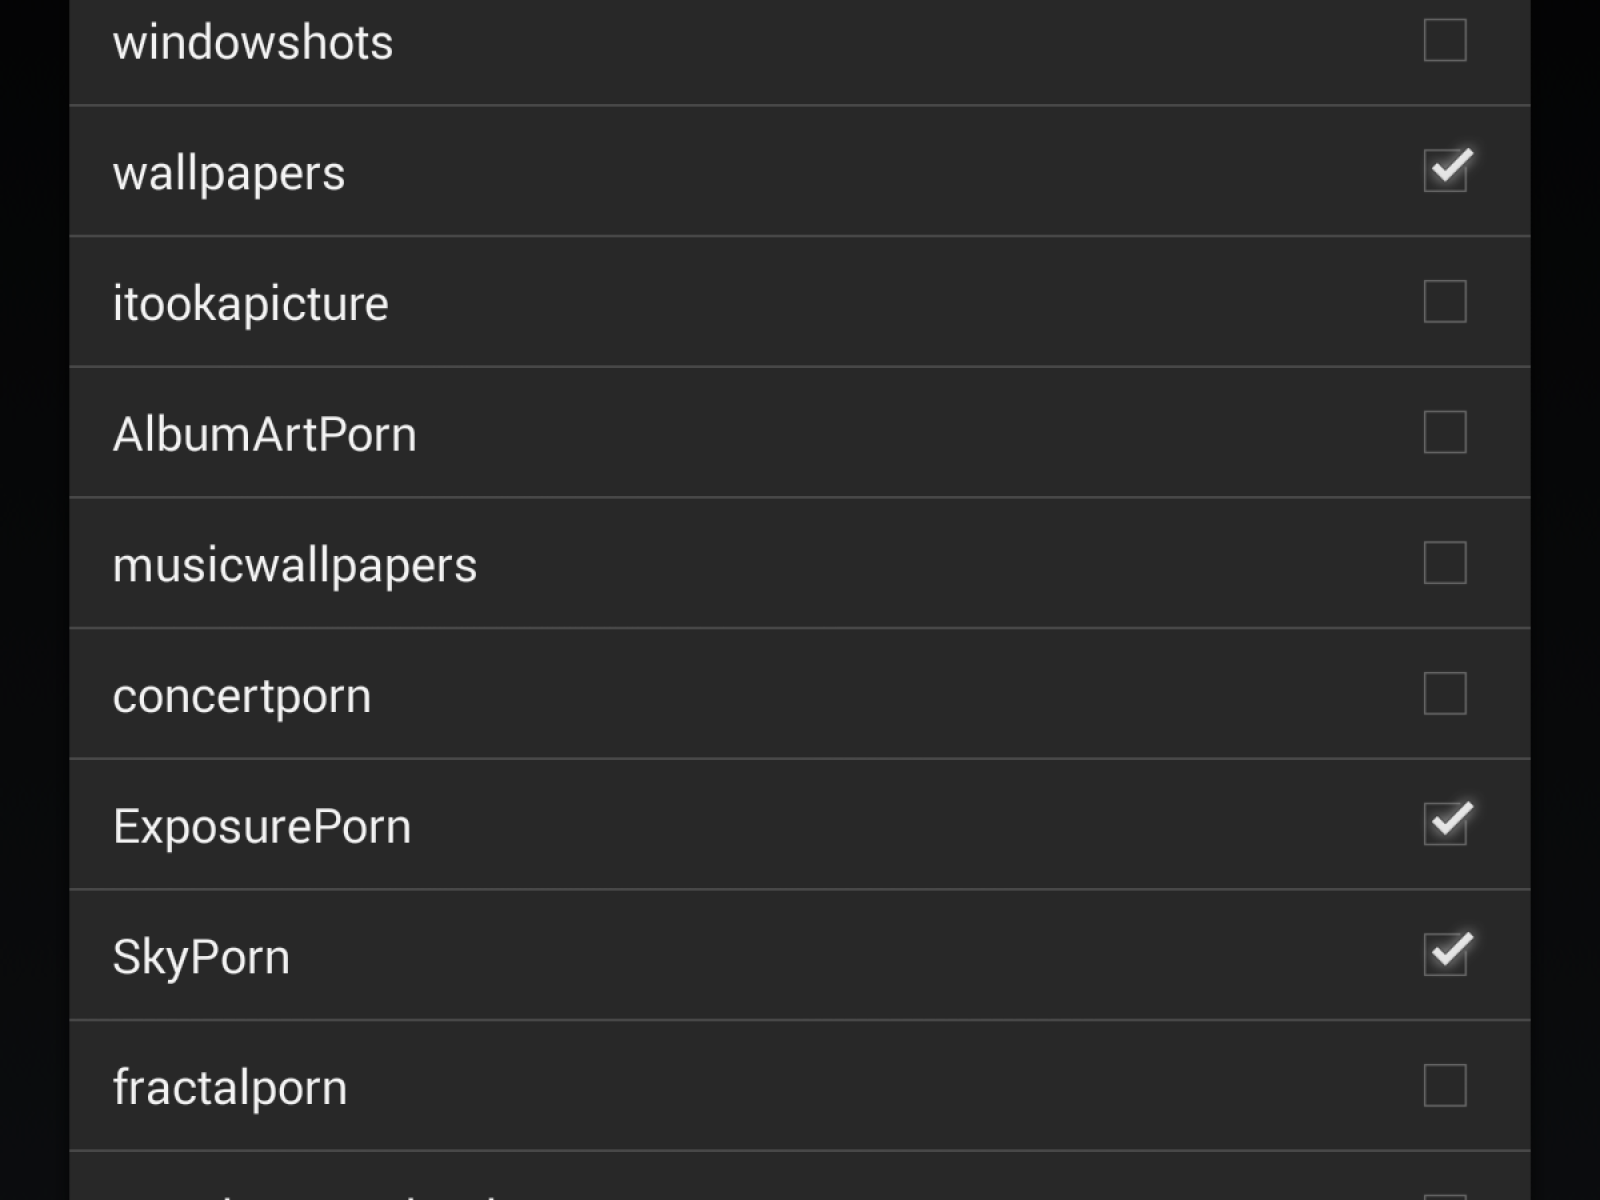This screenshot has width=1600, height=1200.
Task: Click the itookapicture entry name
Action: click(250, 304)
